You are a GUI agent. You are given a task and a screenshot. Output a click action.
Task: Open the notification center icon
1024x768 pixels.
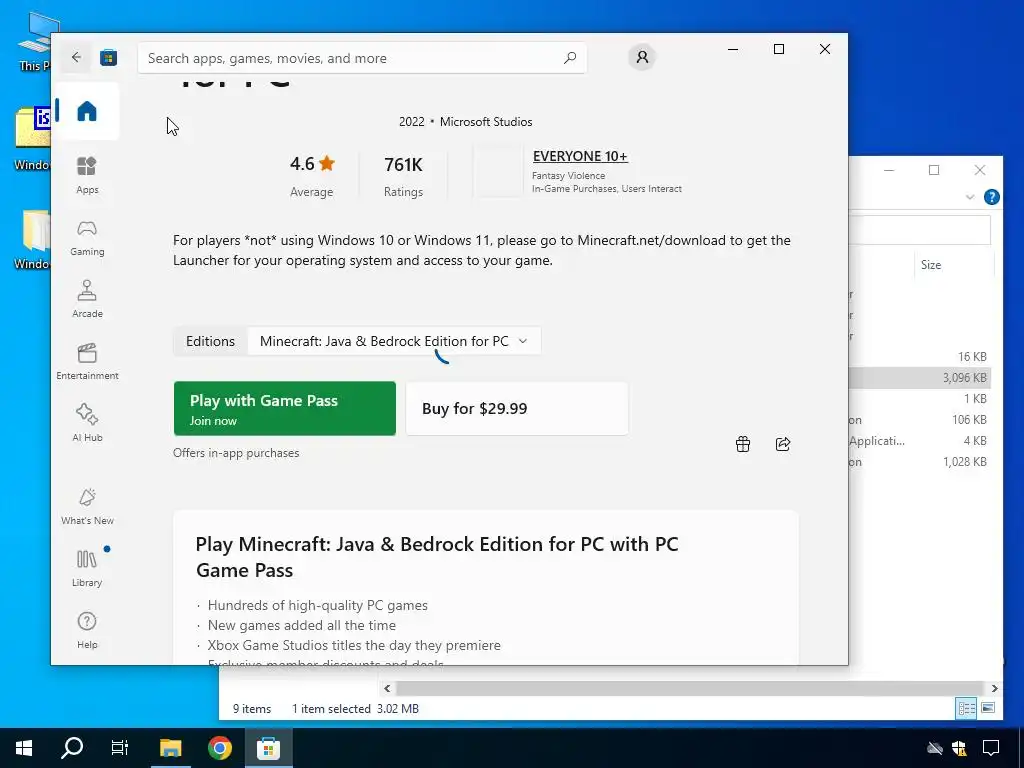pos(991,748)
